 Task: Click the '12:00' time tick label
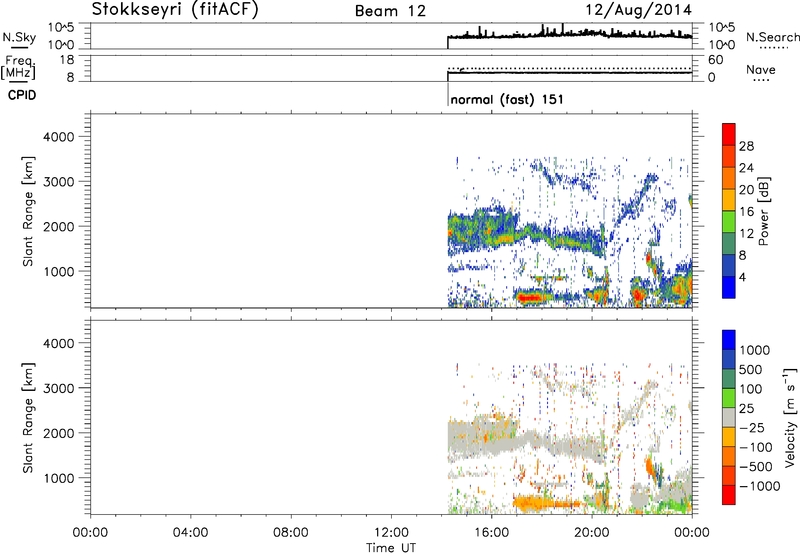(391, 533)
